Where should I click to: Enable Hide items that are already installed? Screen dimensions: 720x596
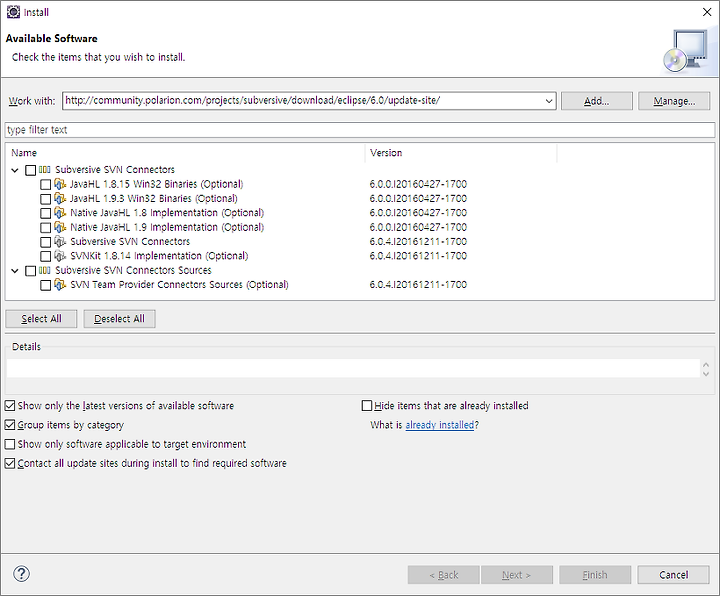tap(367, 405)
